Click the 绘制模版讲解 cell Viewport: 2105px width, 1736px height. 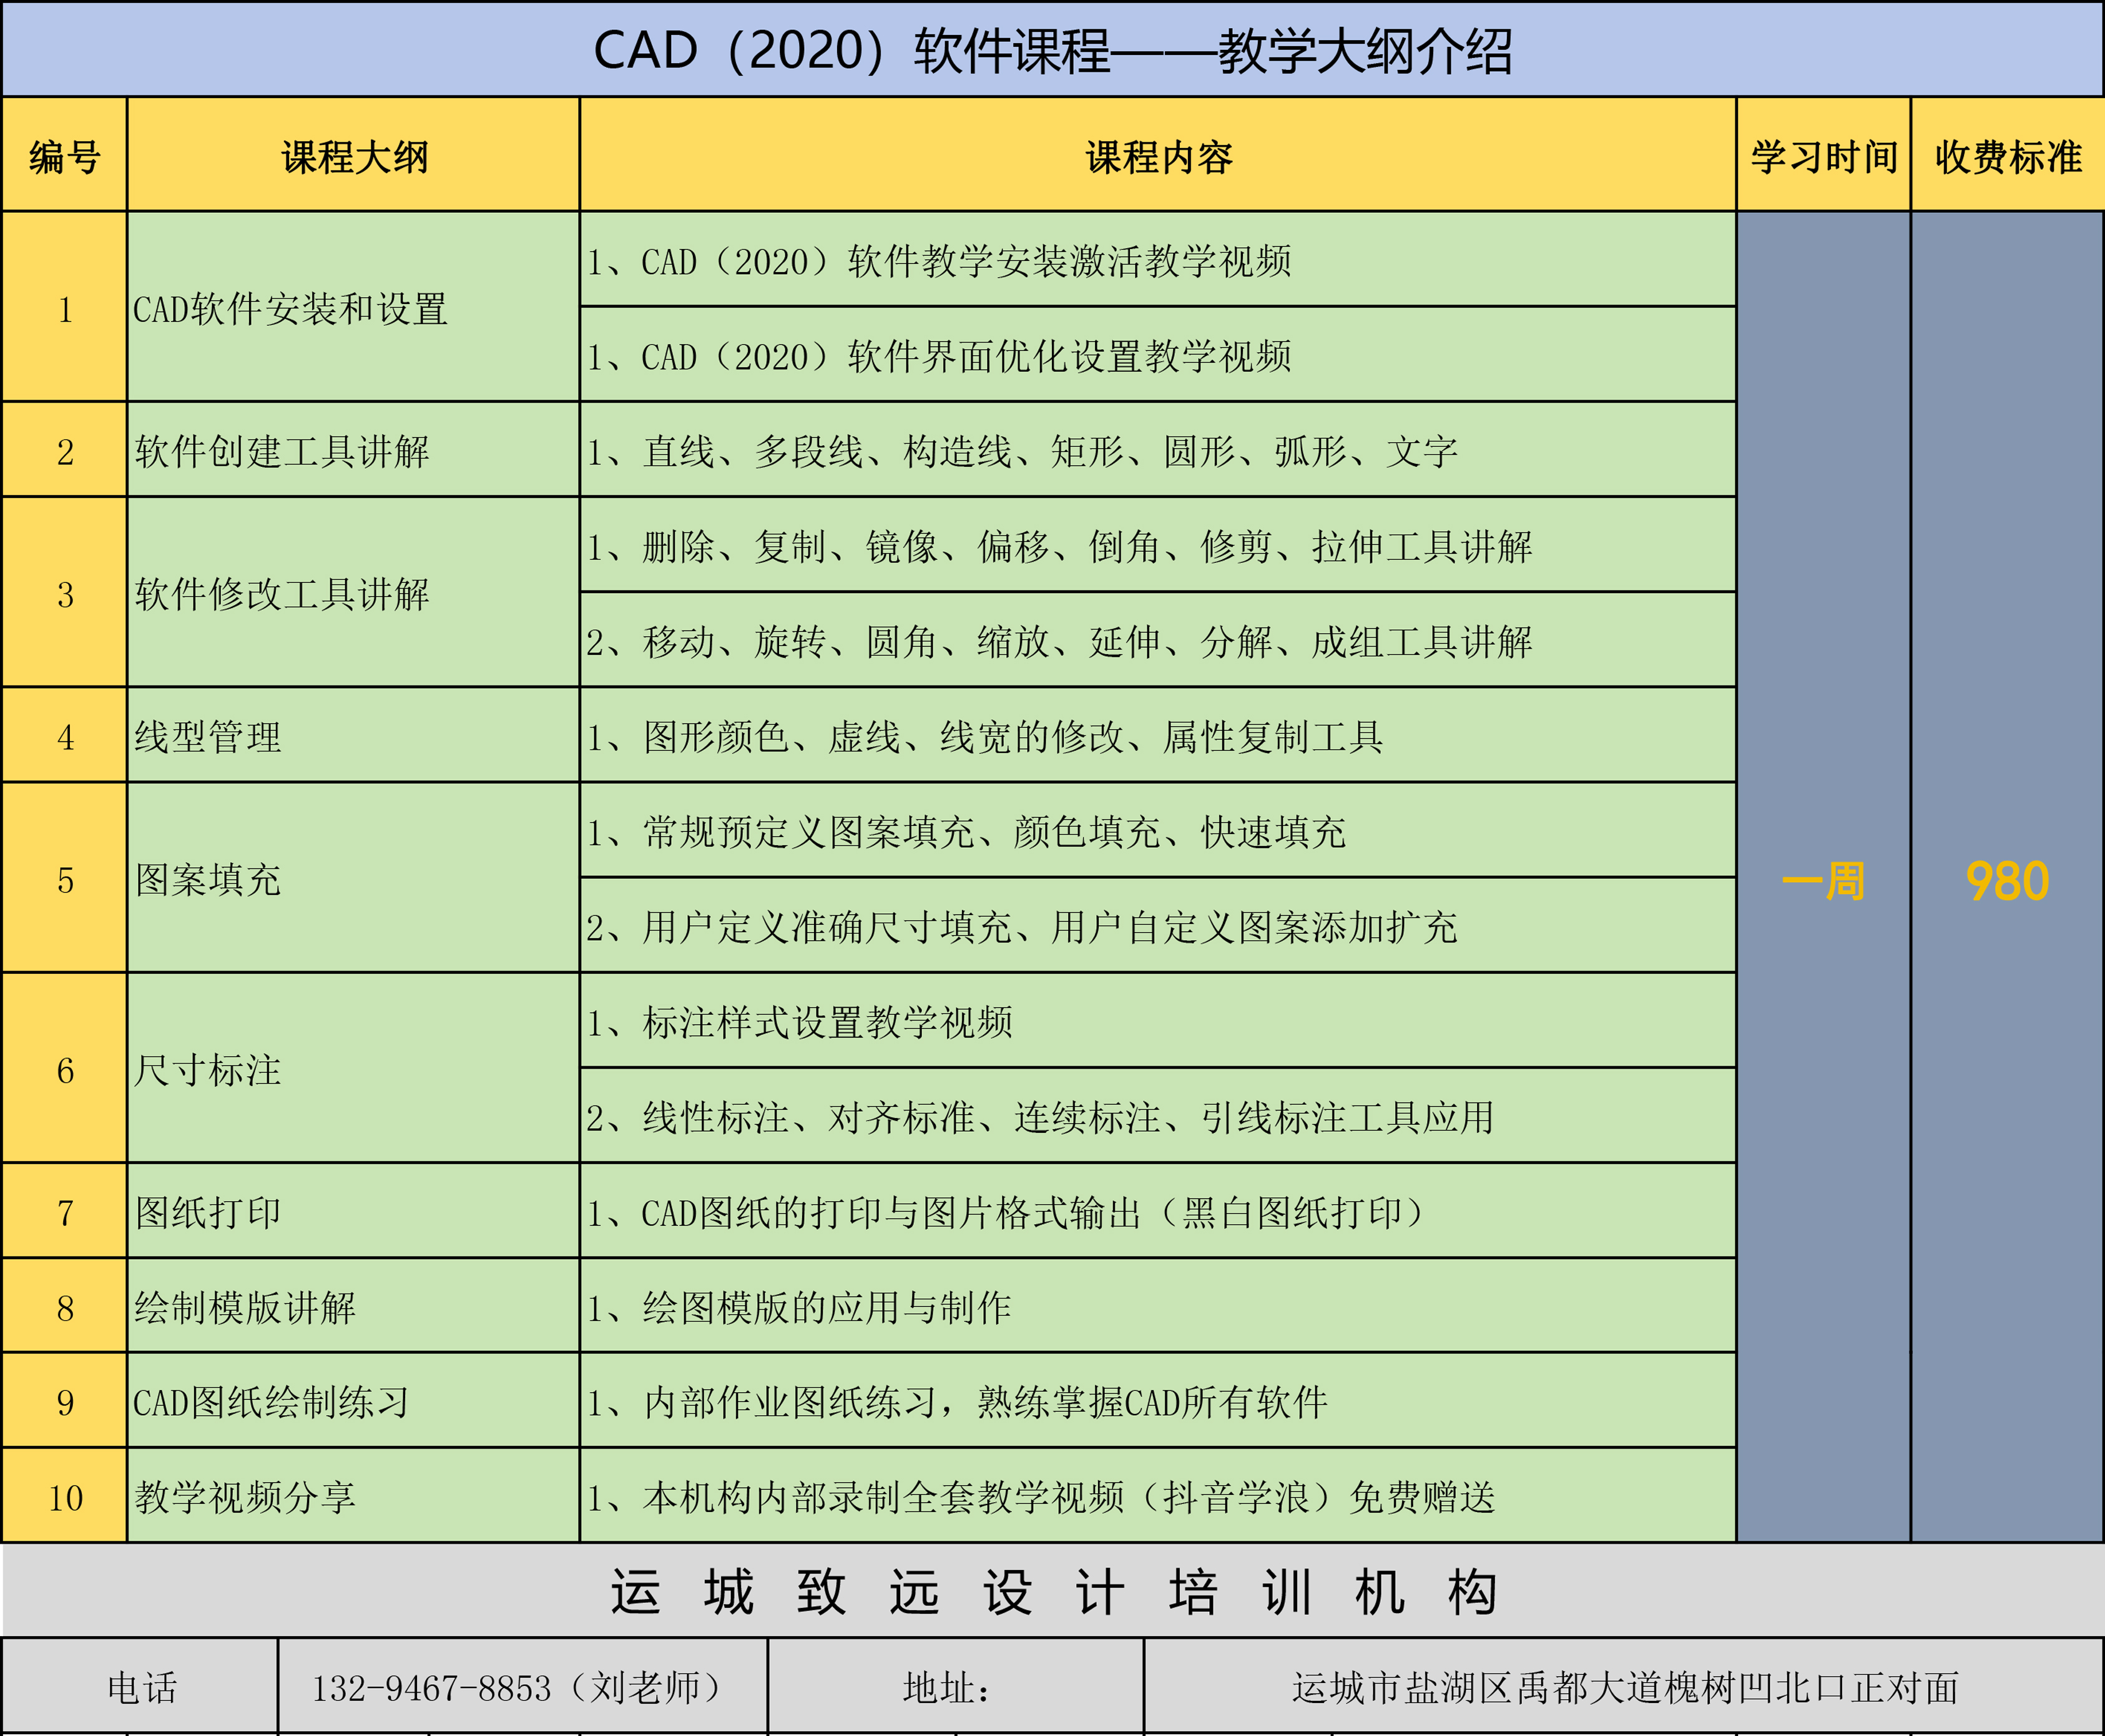[x=245, y=1307]
